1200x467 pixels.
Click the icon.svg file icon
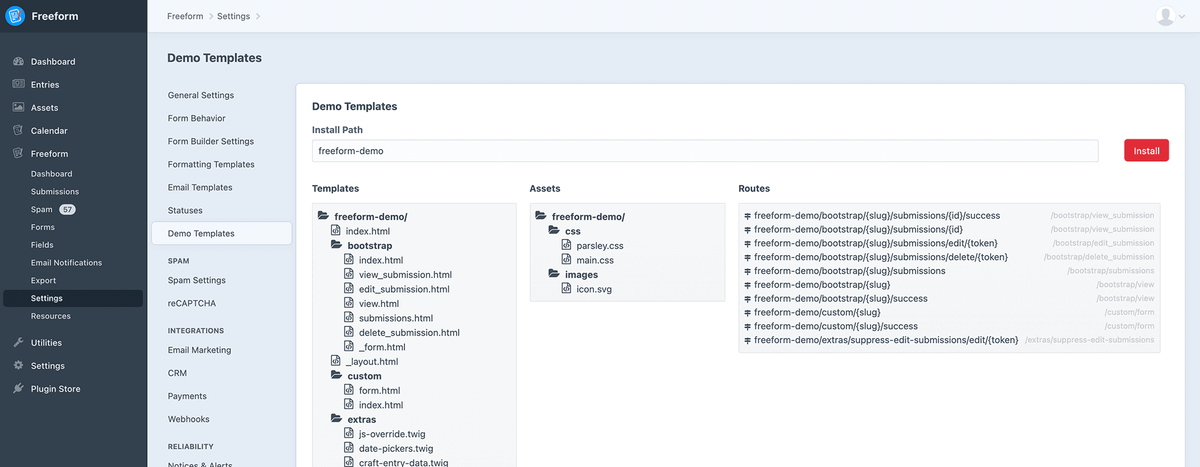[567, 289]
